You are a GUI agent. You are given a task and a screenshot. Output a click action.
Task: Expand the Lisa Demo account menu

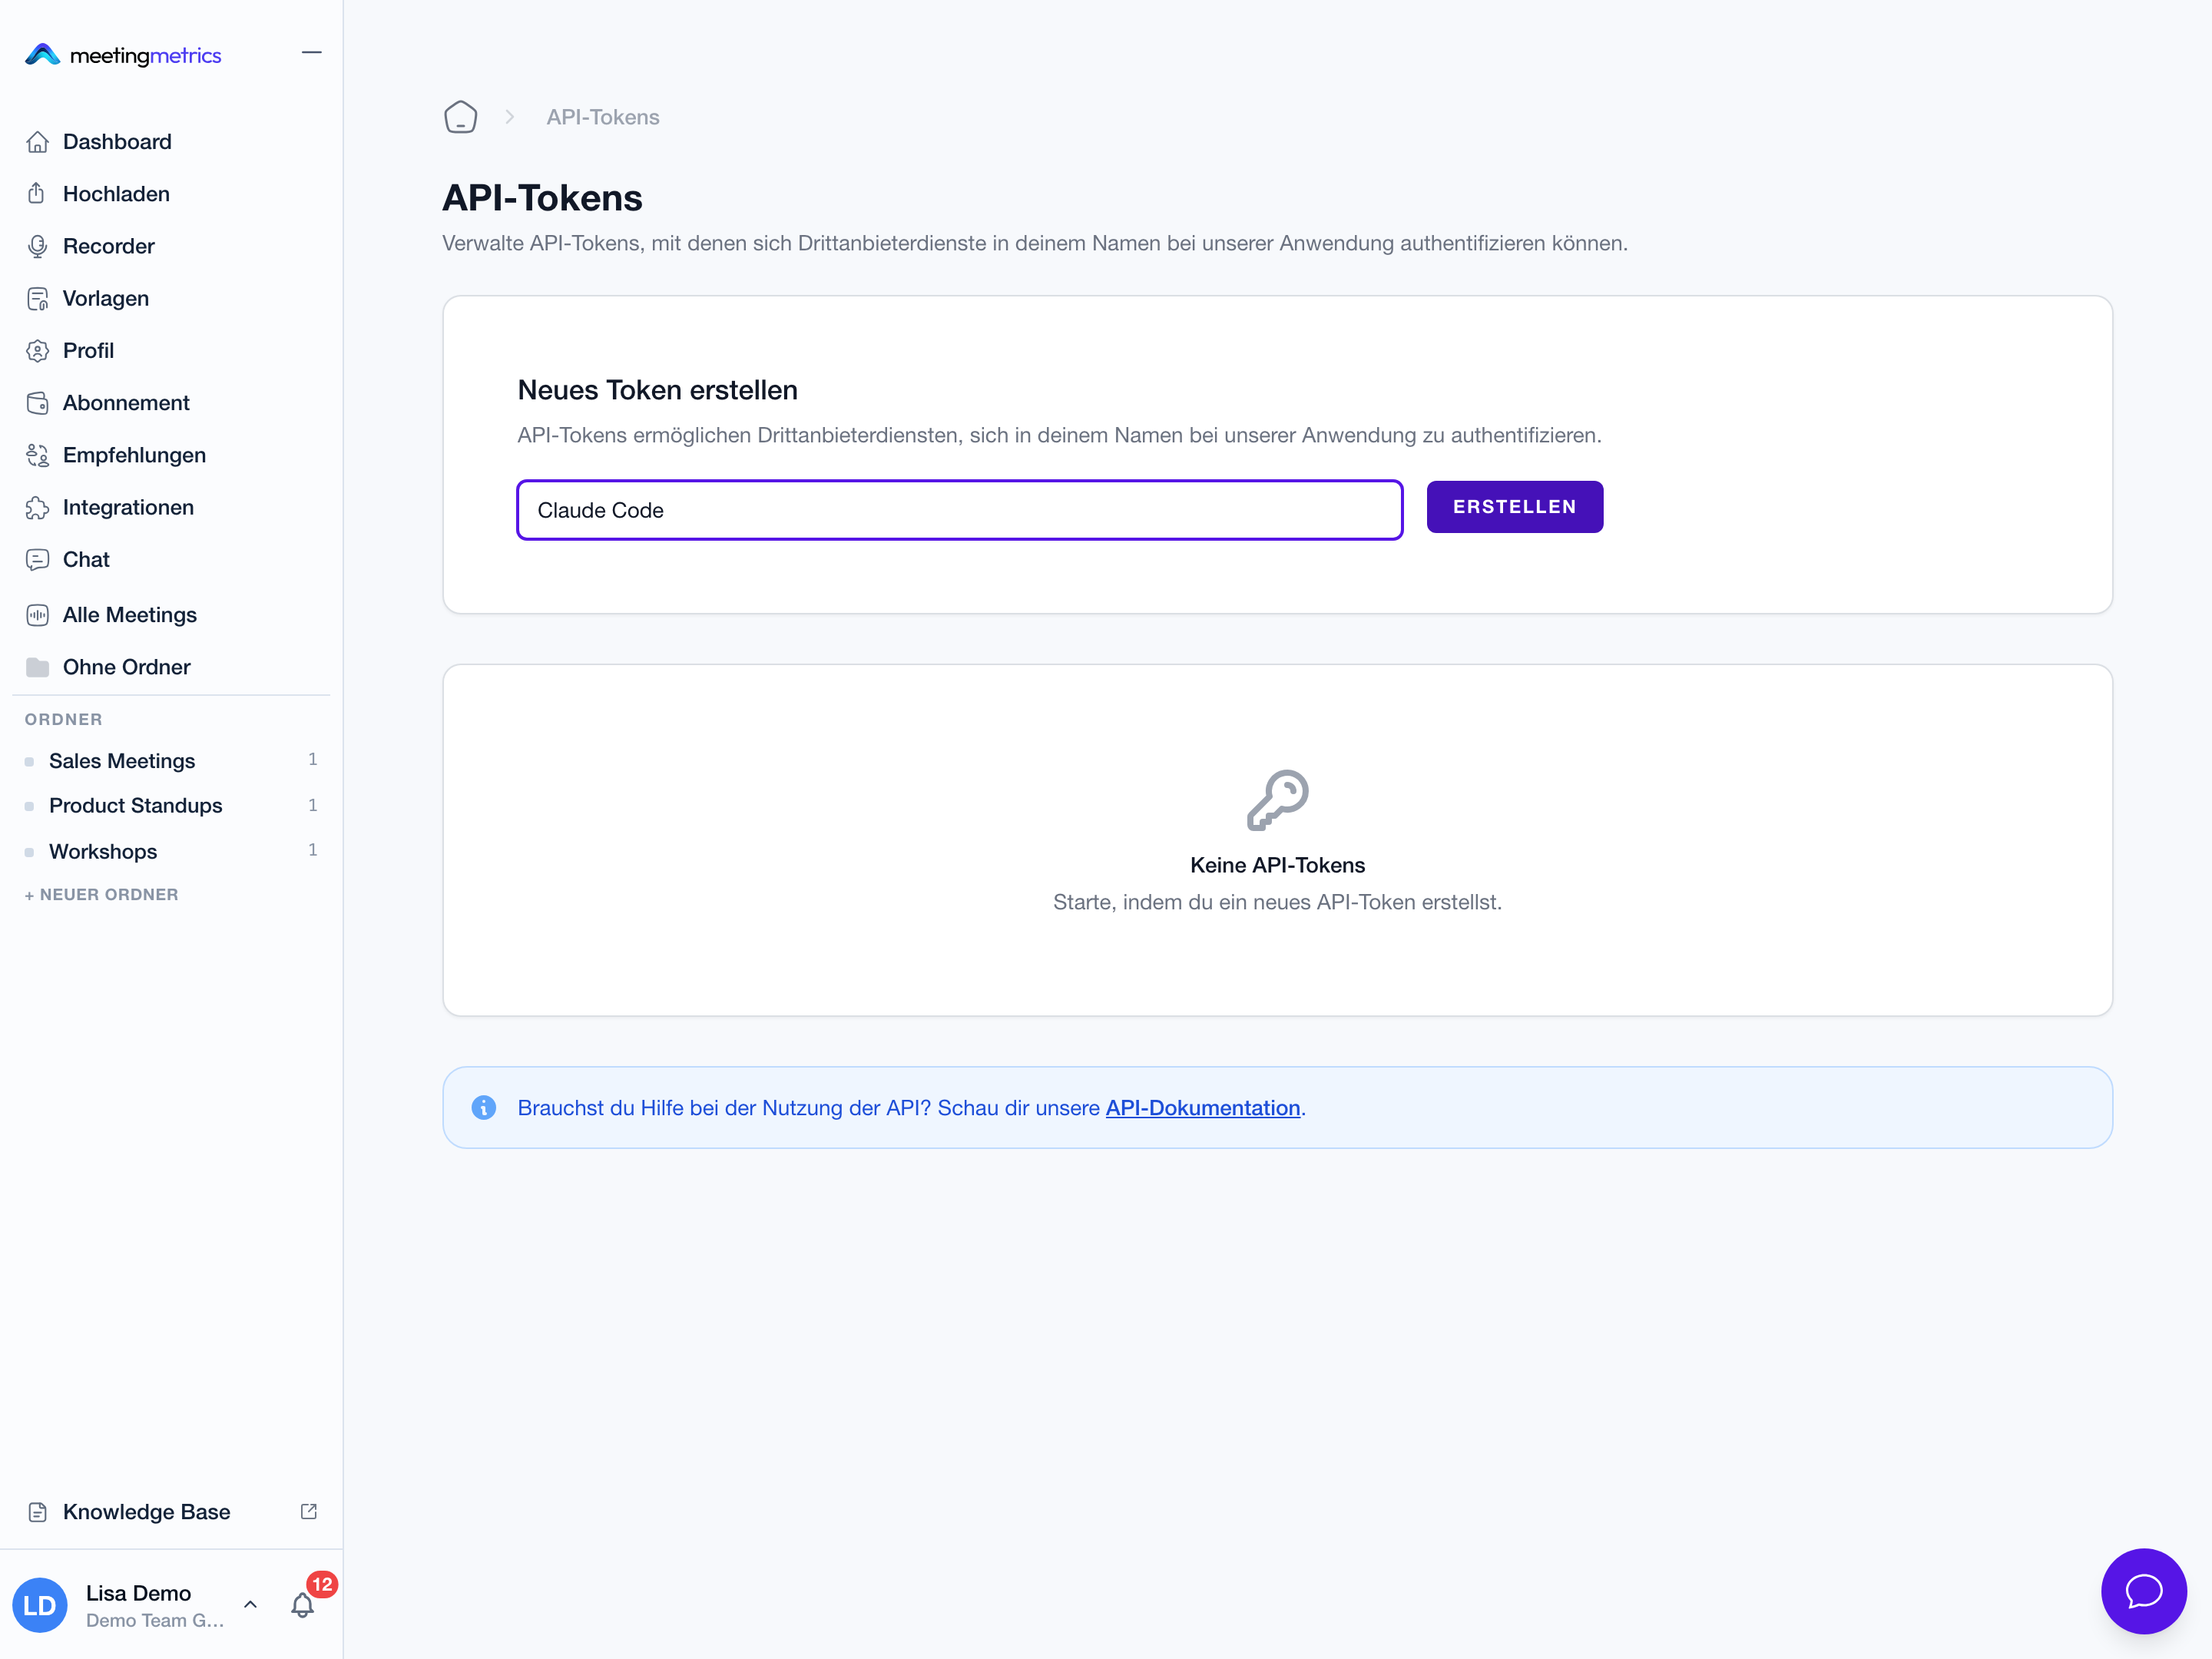click(x=250, y=1604)
